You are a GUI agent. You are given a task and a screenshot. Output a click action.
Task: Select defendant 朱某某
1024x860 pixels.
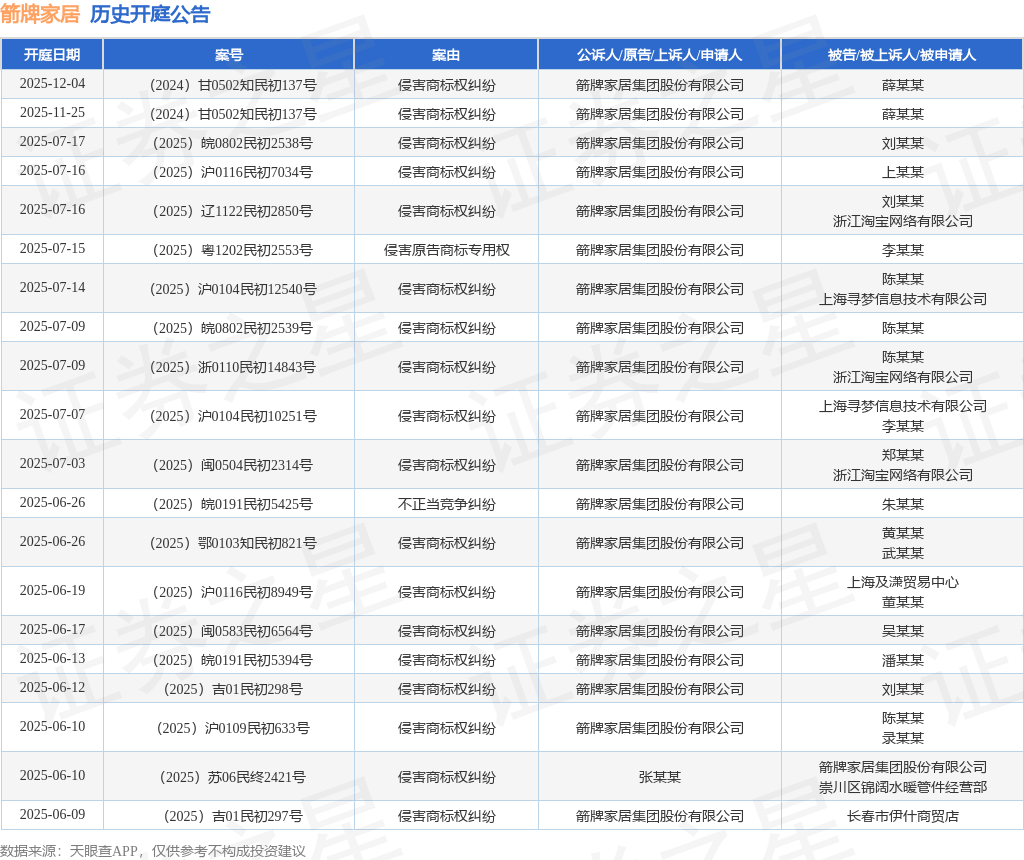tap(903, 504)
